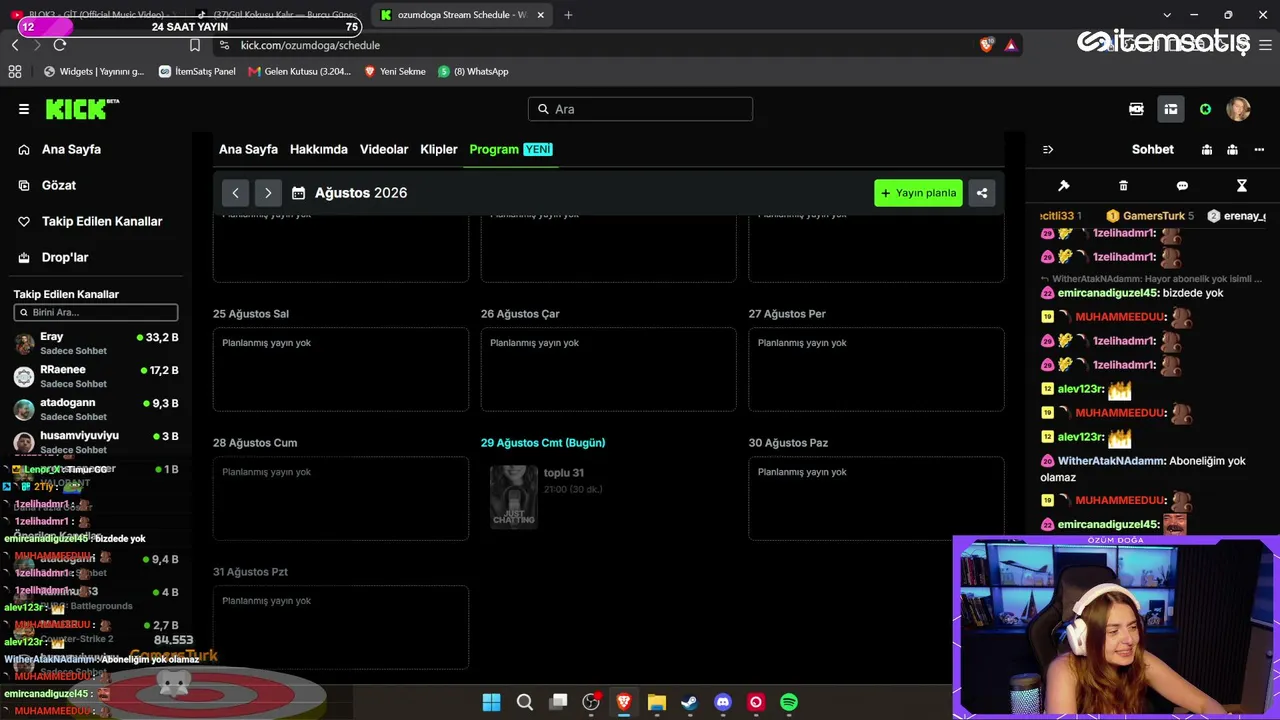Open the chat three-dots options menu
Screen dimensions: 1280x720
1259,149
